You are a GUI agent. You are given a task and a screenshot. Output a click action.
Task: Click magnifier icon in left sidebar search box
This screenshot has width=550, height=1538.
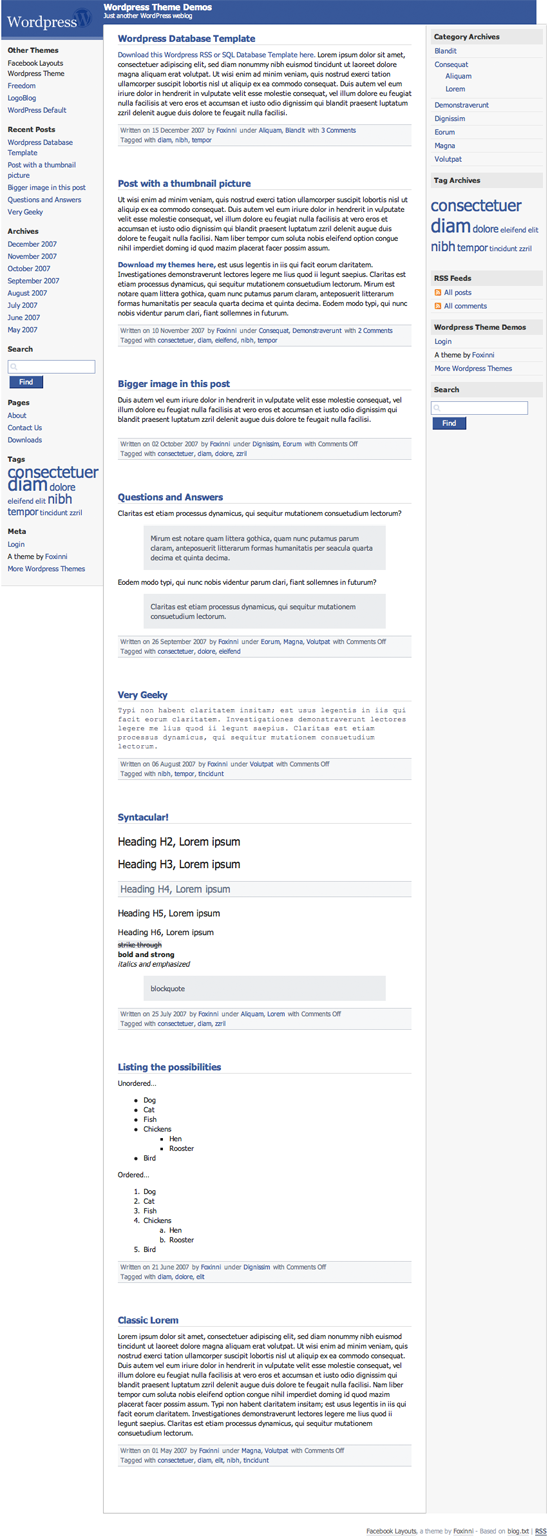point(13,367)
